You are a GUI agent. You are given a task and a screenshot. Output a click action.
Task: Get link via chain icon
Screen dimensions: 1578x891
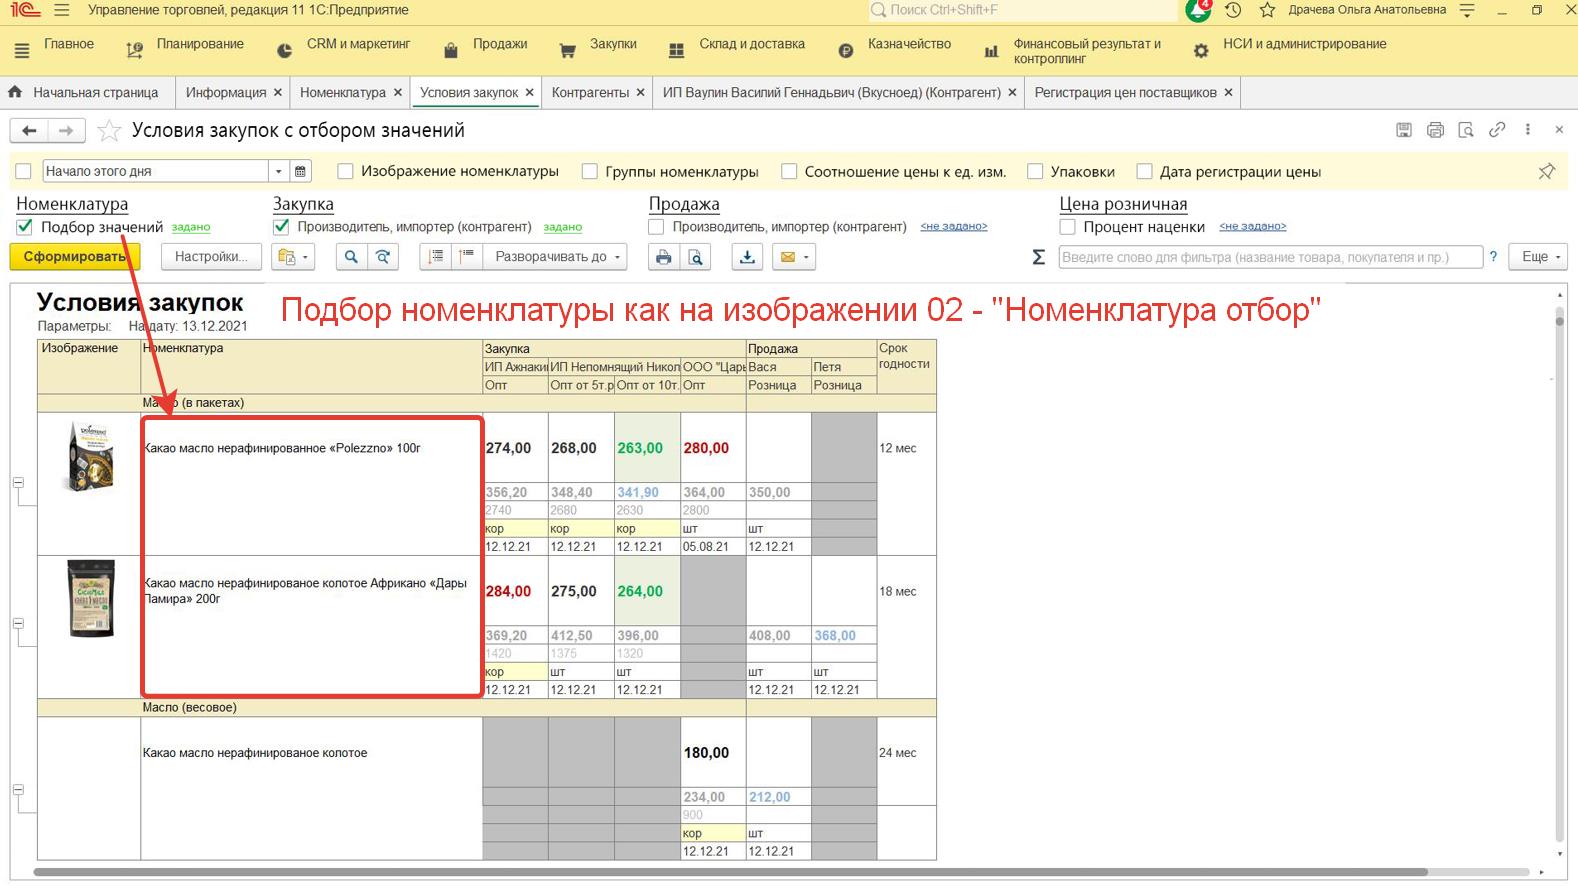pos(1497,130)
